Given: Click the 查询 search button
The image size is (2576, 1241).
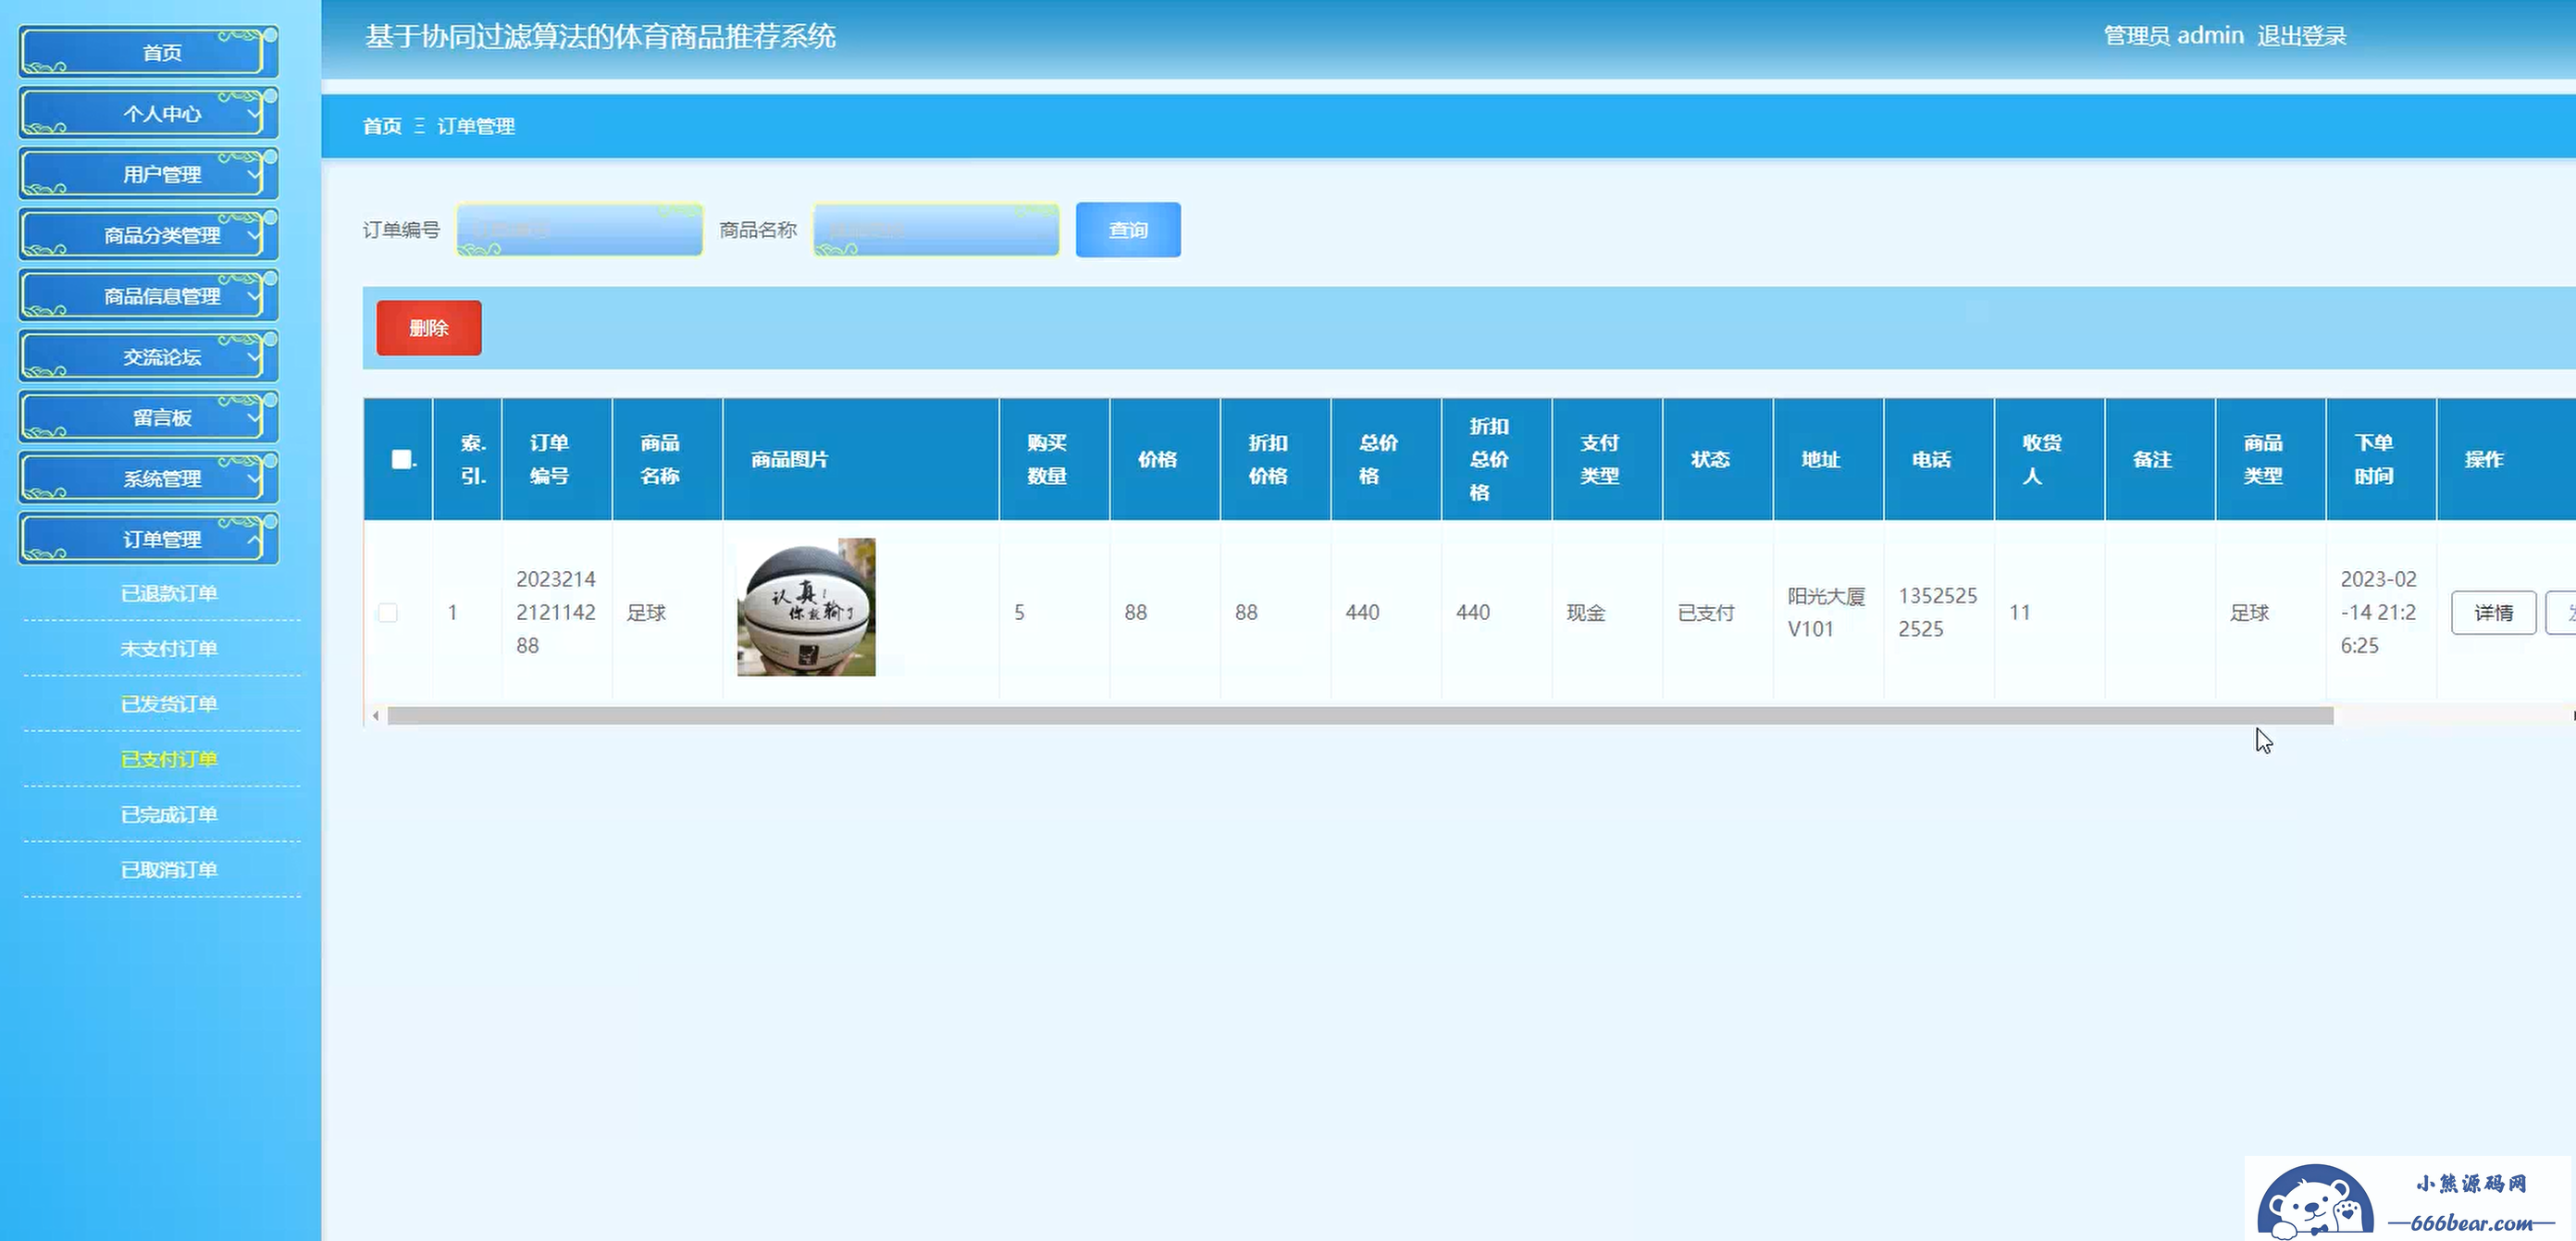Looking at the screenshot, I should click(1128, 230).
